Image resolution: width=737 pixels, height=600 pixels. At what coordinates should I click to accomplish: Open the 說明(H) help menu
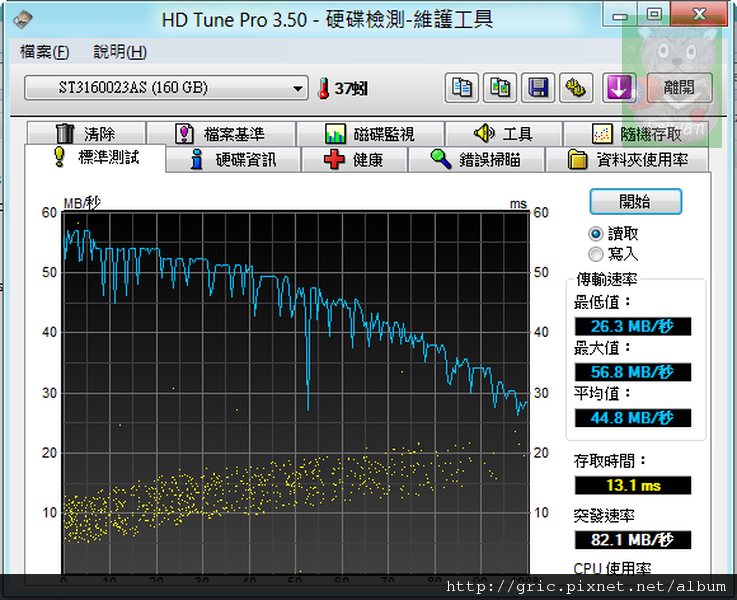(120, 52)
